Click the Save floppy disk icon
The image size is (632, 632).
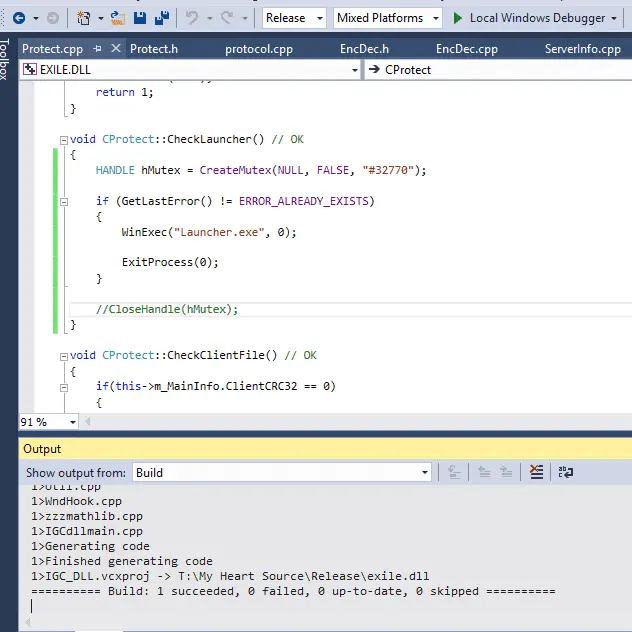(140, 18)
